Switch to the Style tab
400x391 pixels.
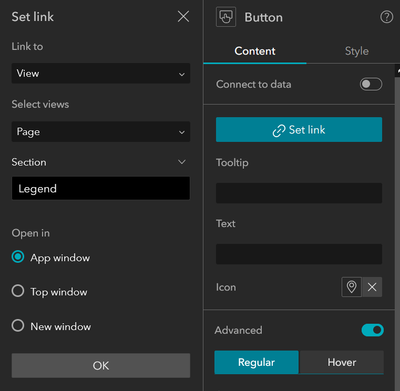(356, 51)
